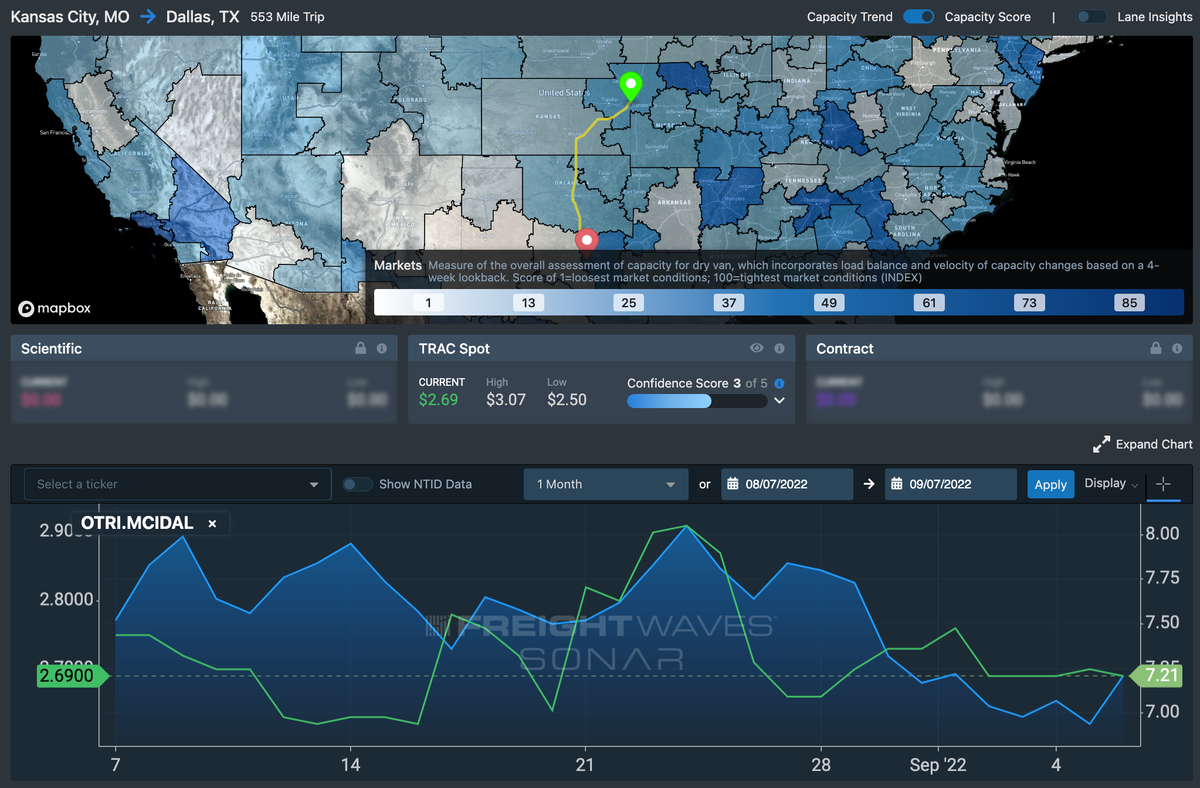Click the red destination pin on the map
The width and height of the screenshot is (1200, 788).
point(587,240)
